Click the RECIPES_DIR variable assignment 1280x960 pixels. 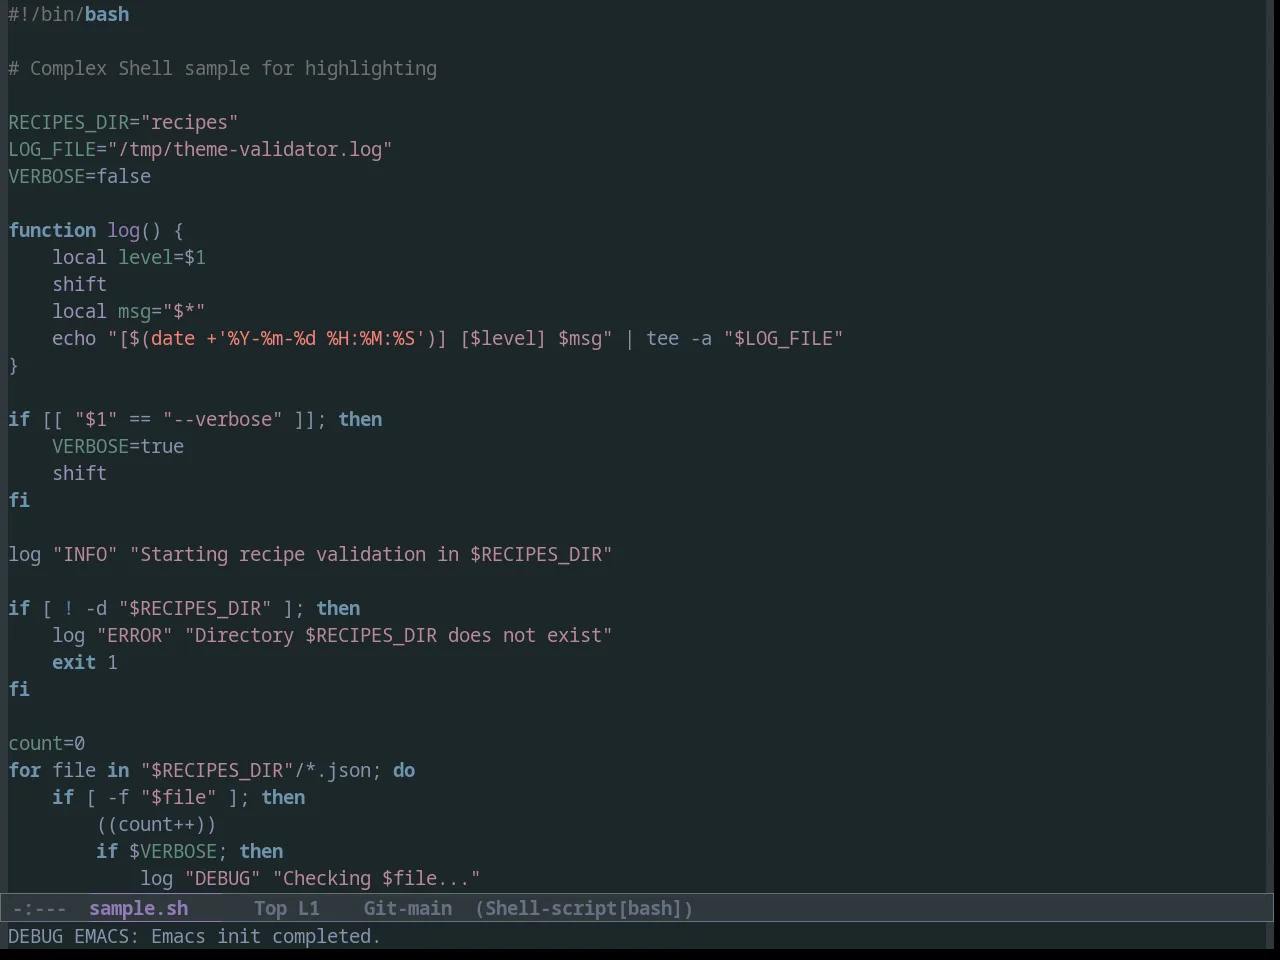123,122
